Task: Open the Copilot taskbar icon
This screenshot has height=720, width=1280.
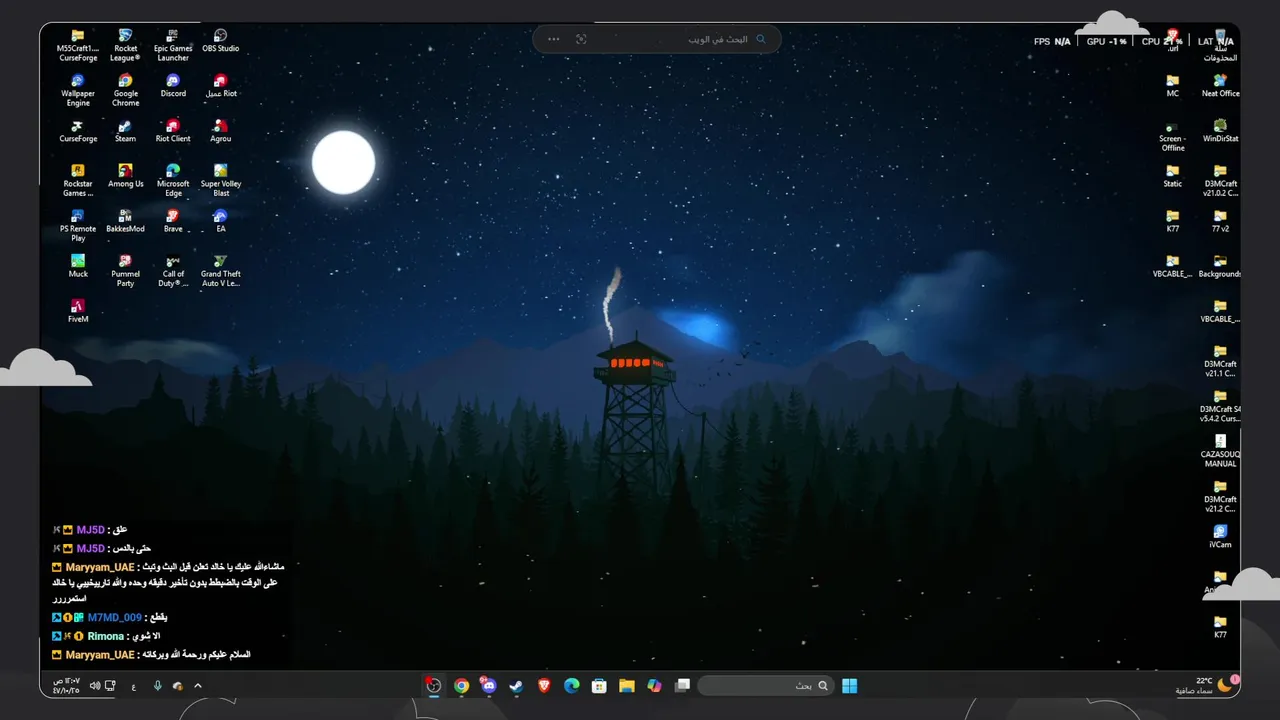Action: tap(654, 685)
